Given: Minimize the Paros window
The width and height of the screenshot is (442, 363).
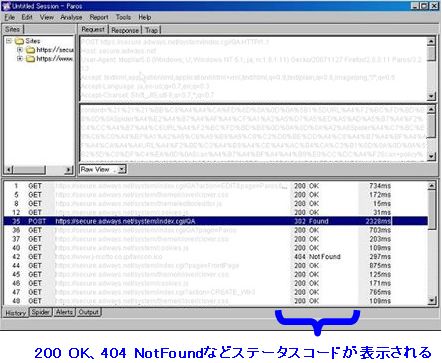Looking at the screenshot, I should click(x=414, y=6).
